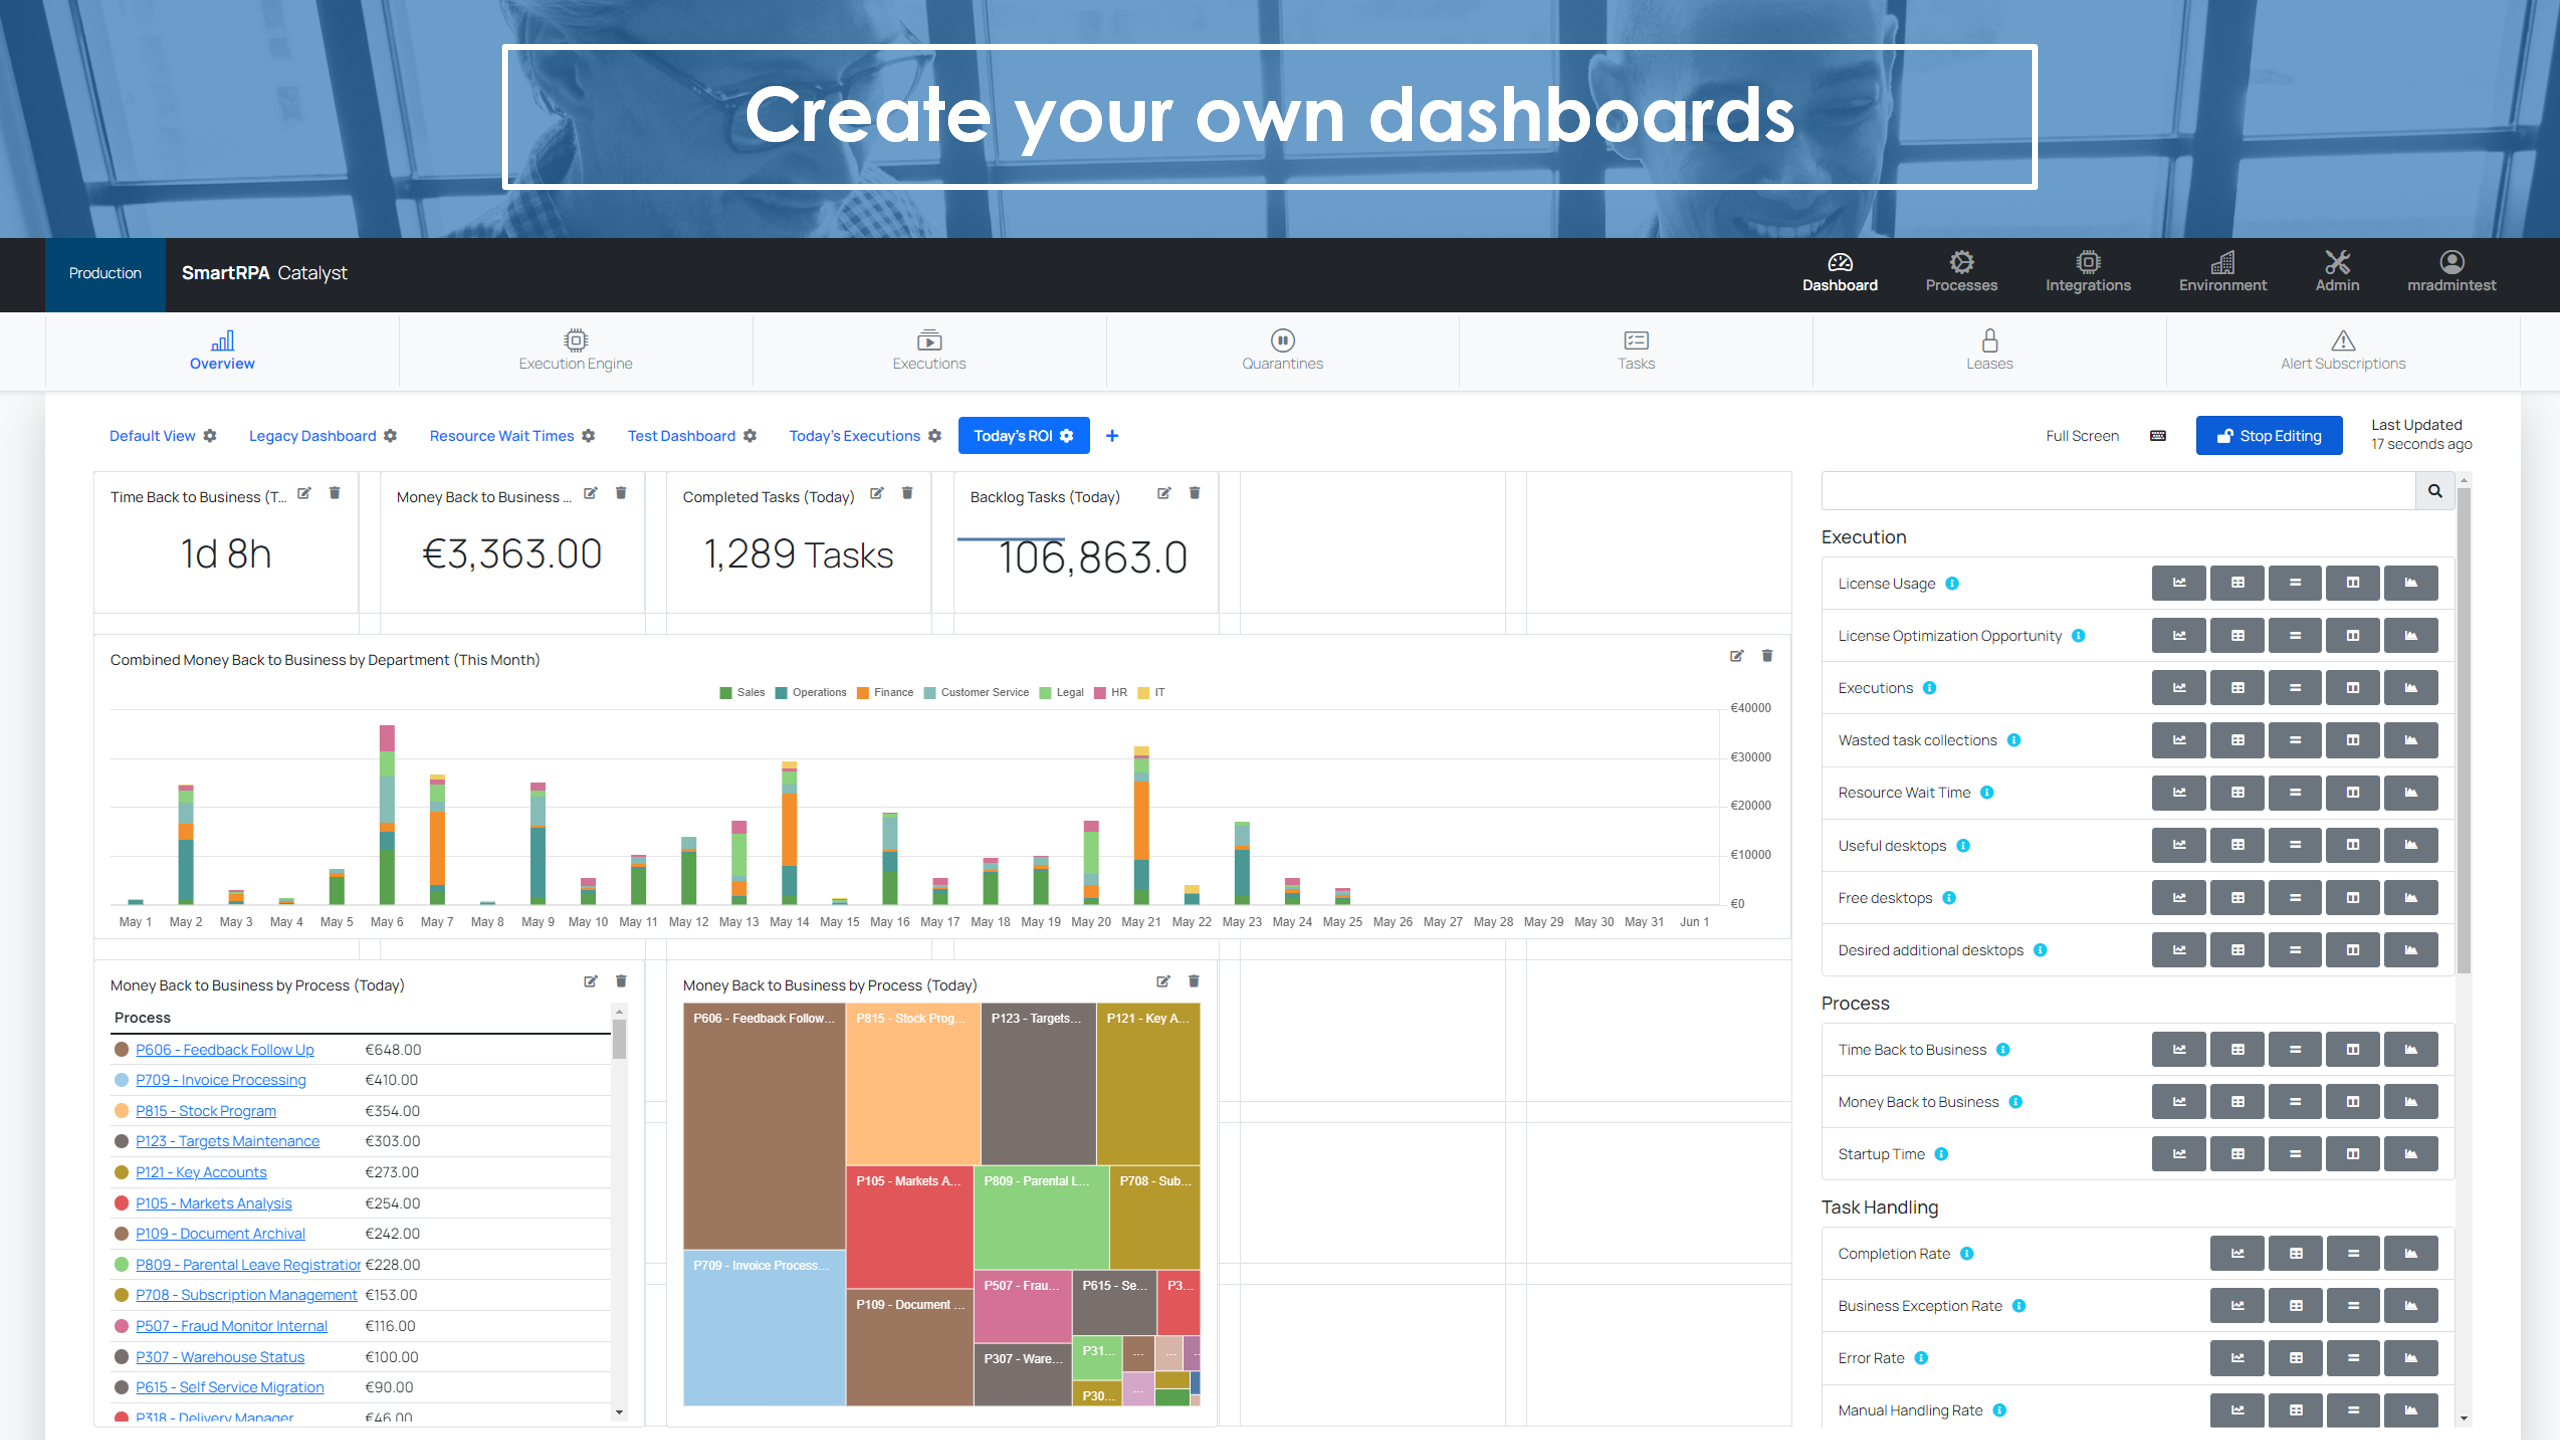
Task: Add Money Back to Business area chart
Action: click(2410, 1102)
